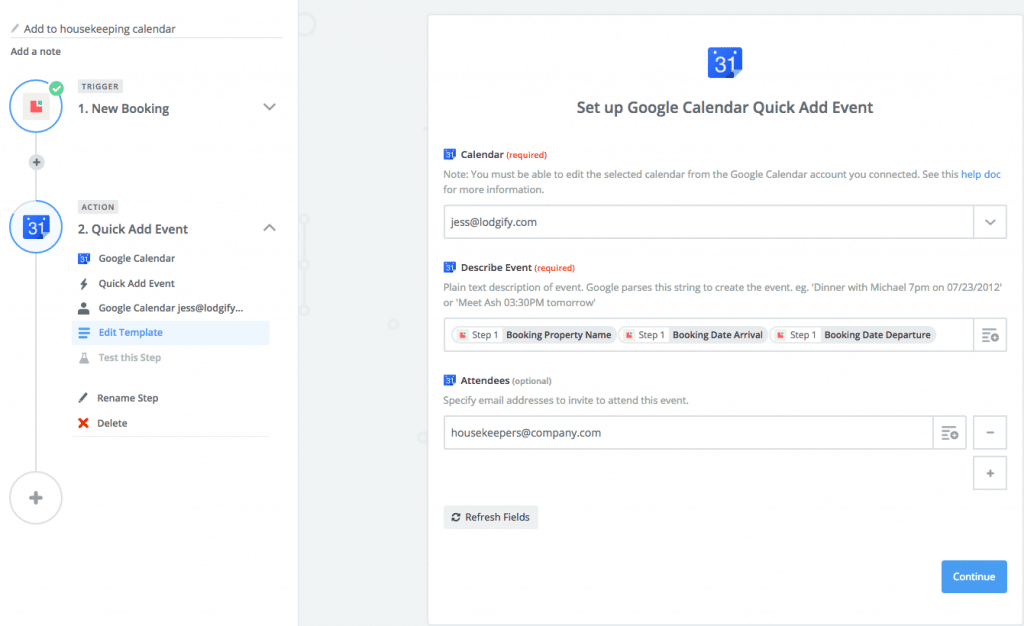The image size is (1024, 626).
Task: Click the Describe Event field label
Action: (496, 268)
